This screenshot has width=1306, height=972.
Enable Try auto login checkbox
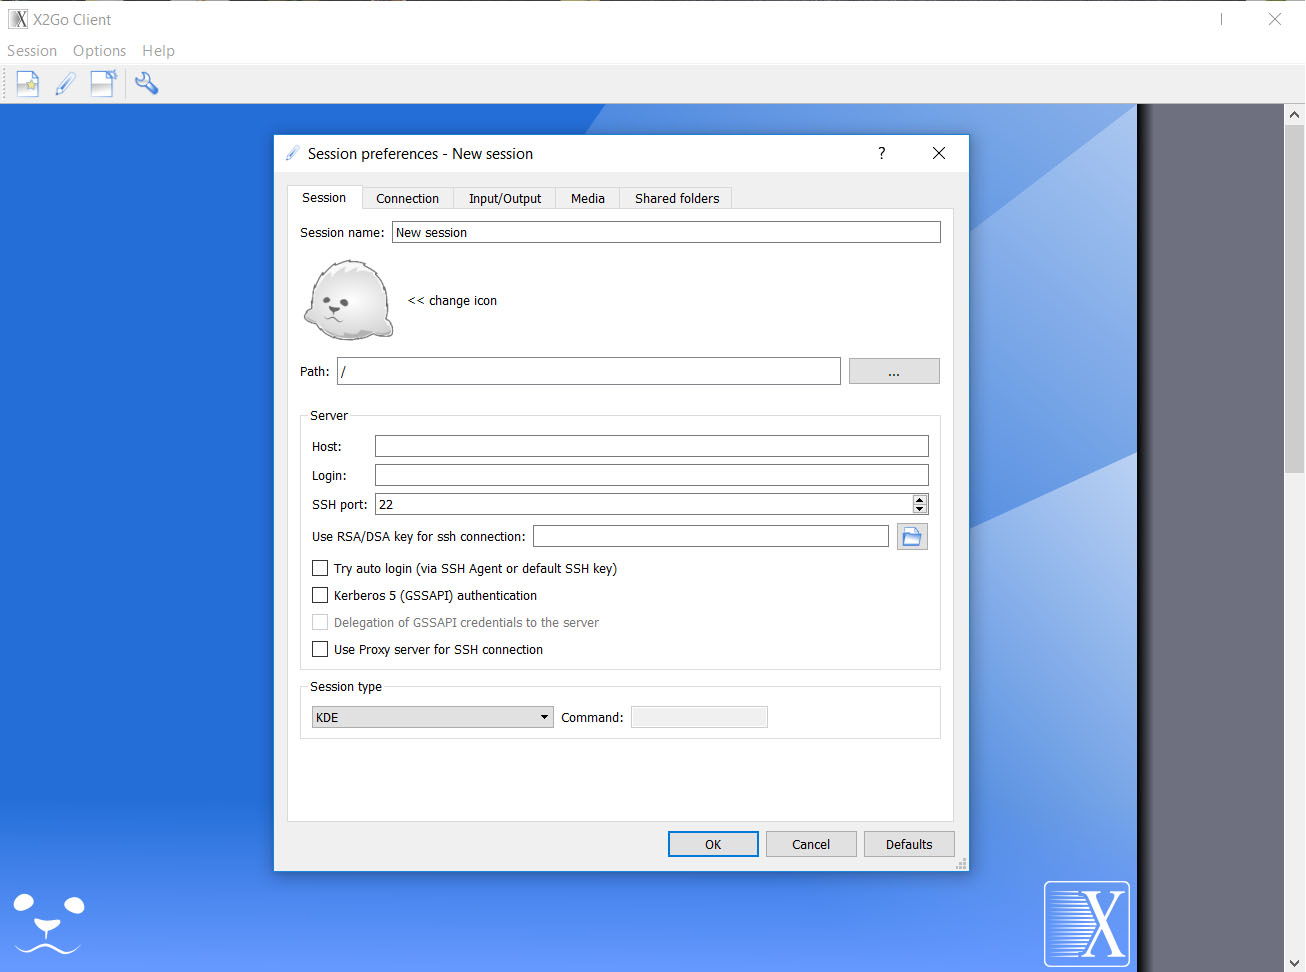click(320, 568)
